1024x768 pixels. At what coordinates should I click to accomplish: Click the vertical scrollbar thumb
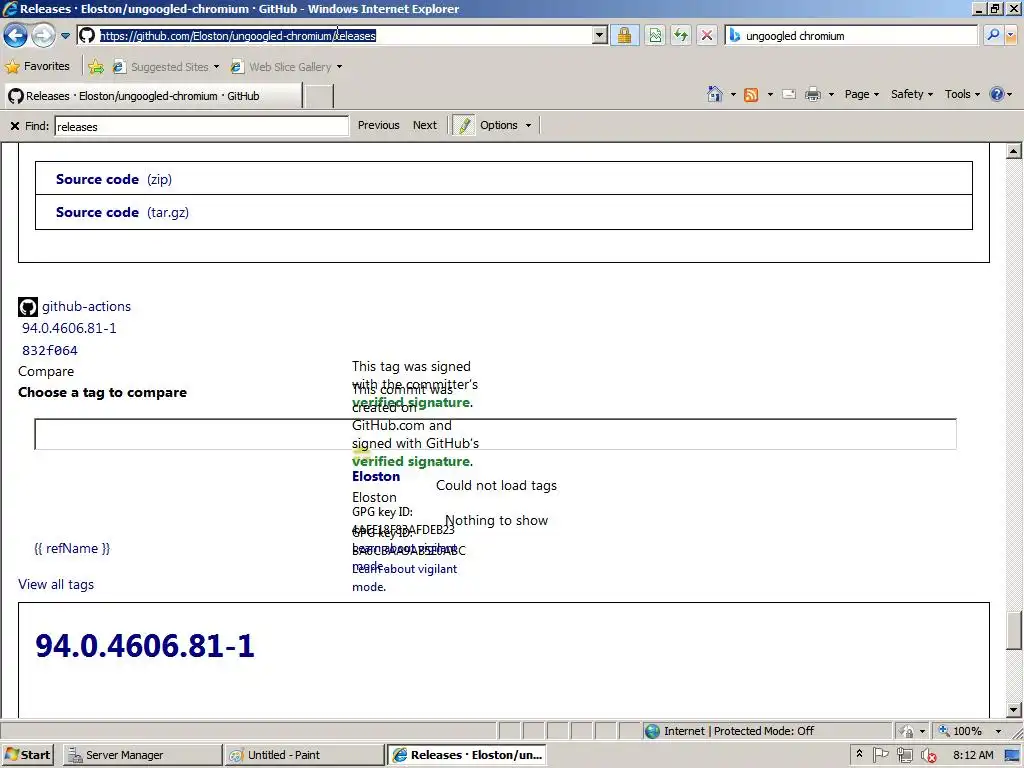[1013, 630]
